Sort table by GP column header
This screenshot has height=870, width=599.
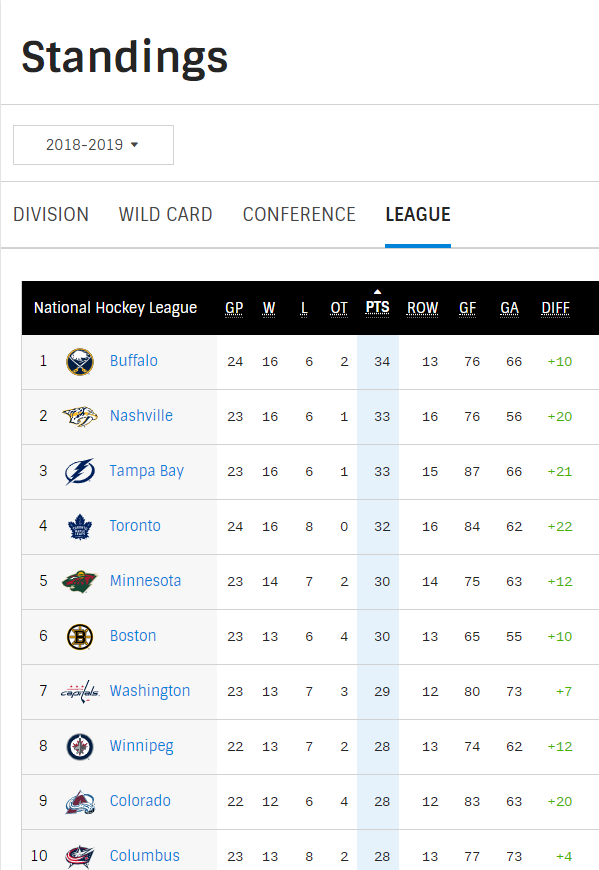[x=234, y=308]
